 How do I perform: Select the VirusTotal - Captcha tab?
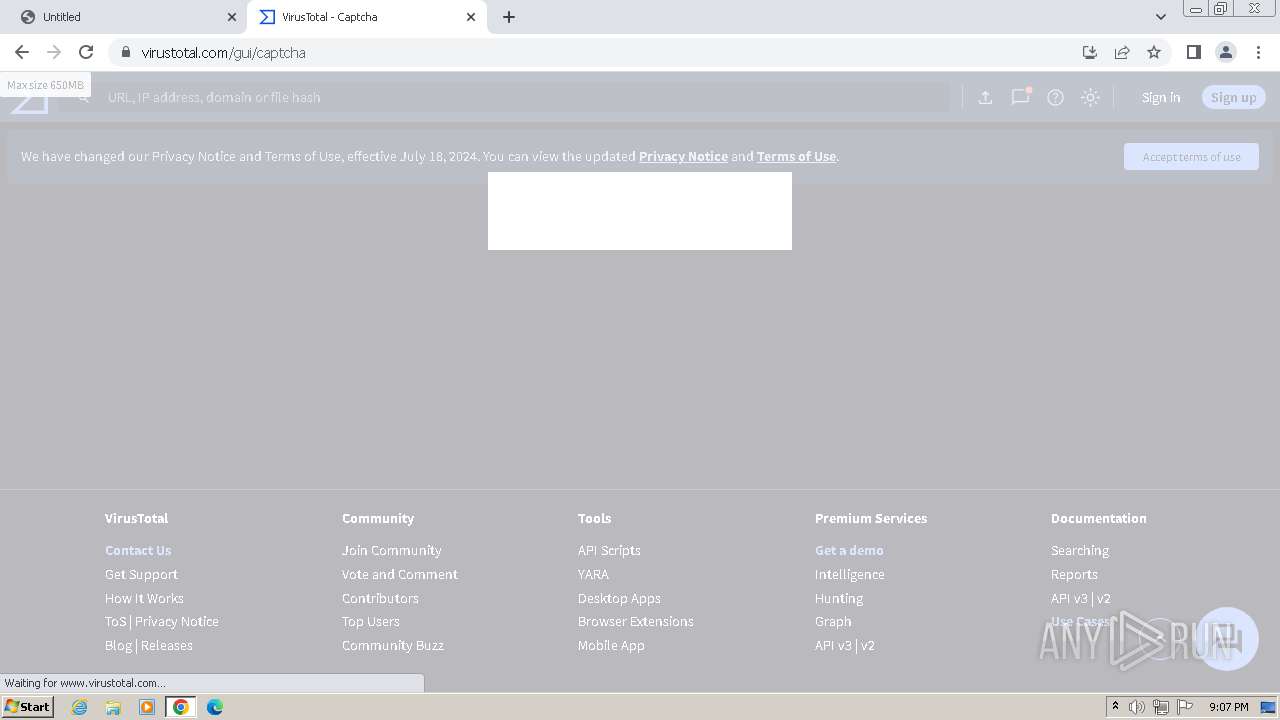tap(368, 17)
